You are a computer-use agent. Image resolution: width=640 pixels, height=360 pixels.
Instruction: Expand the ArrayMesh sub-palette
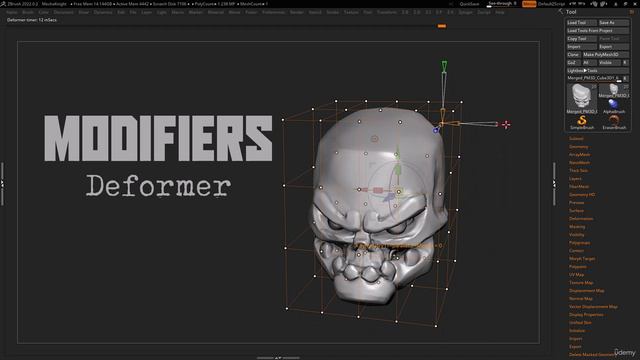pyautogui.click(x=580, y=155)
